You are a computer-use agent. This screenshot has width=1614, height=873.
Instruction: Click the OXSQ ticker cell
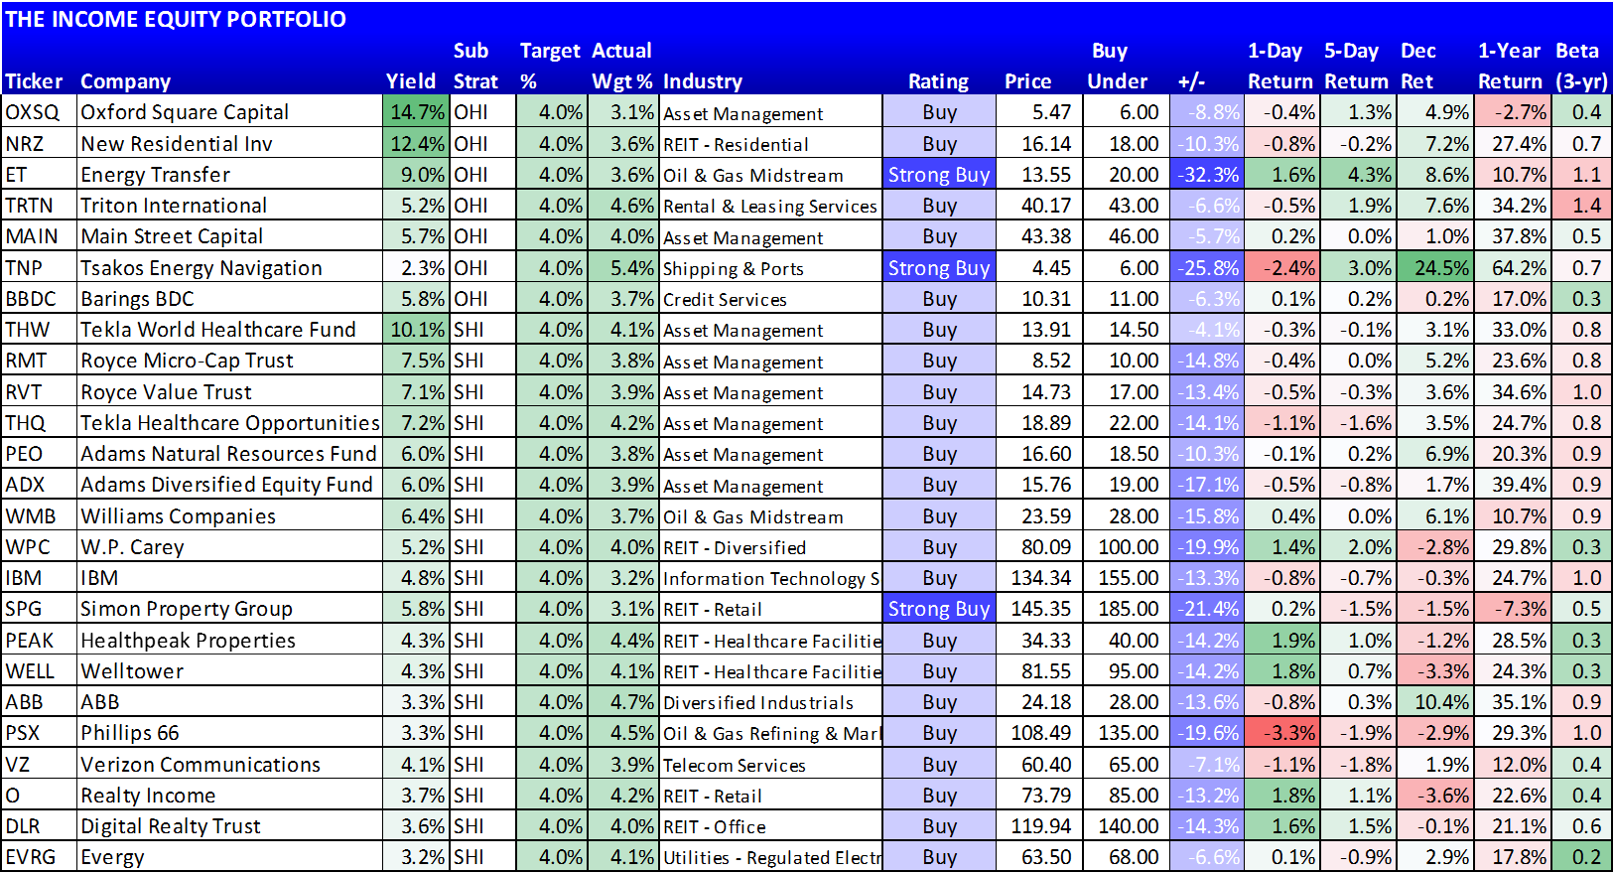40,112
